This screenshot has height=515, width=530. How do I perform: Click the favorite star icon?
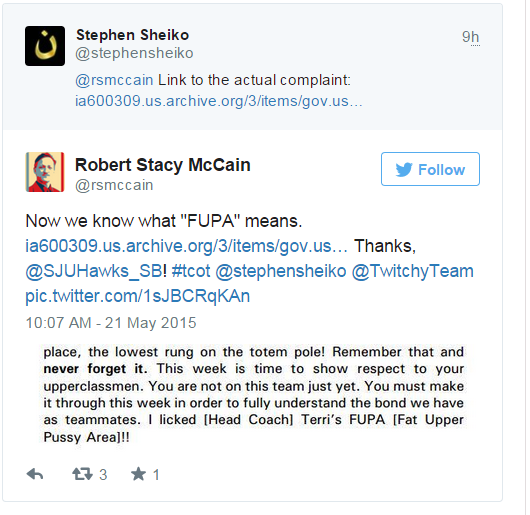pyautogui.click(x=139, y=474)
